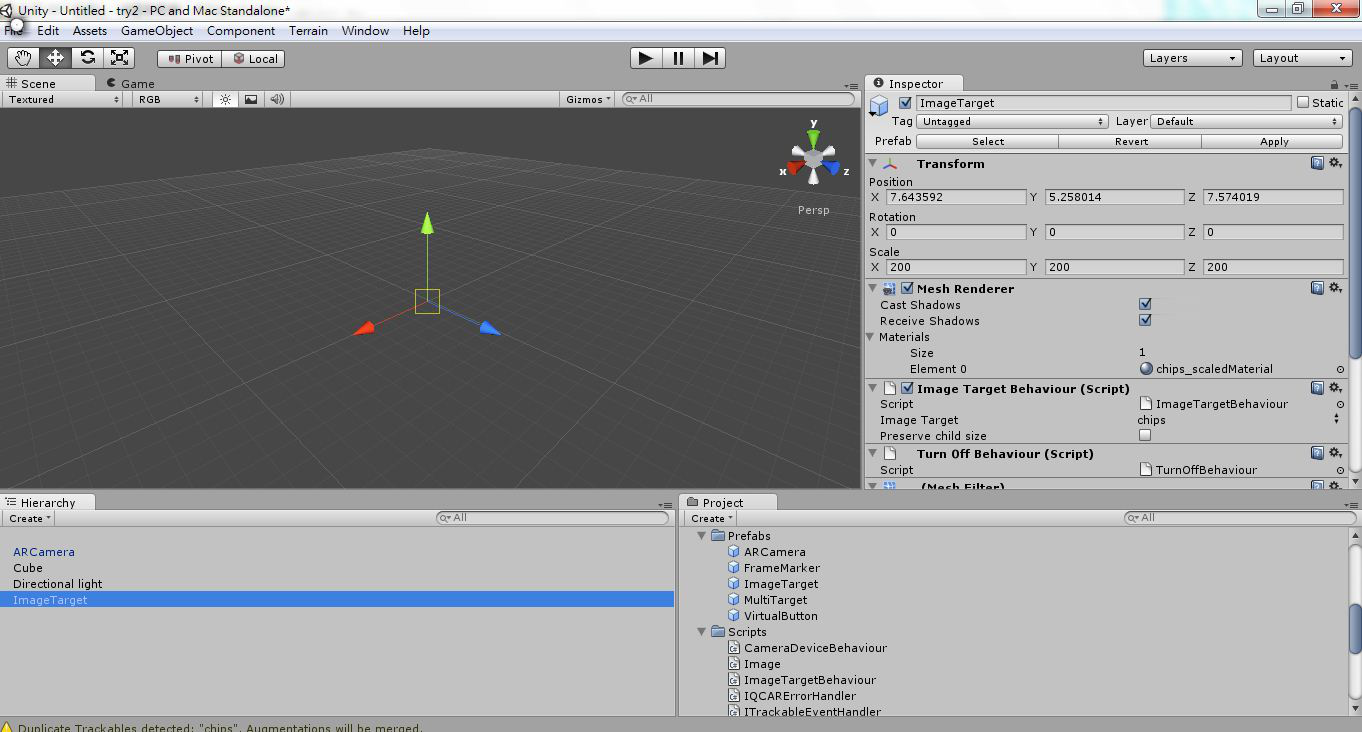Screen dimensions: 1362x732
Task: Select the Hand tool
Action: 23,58
